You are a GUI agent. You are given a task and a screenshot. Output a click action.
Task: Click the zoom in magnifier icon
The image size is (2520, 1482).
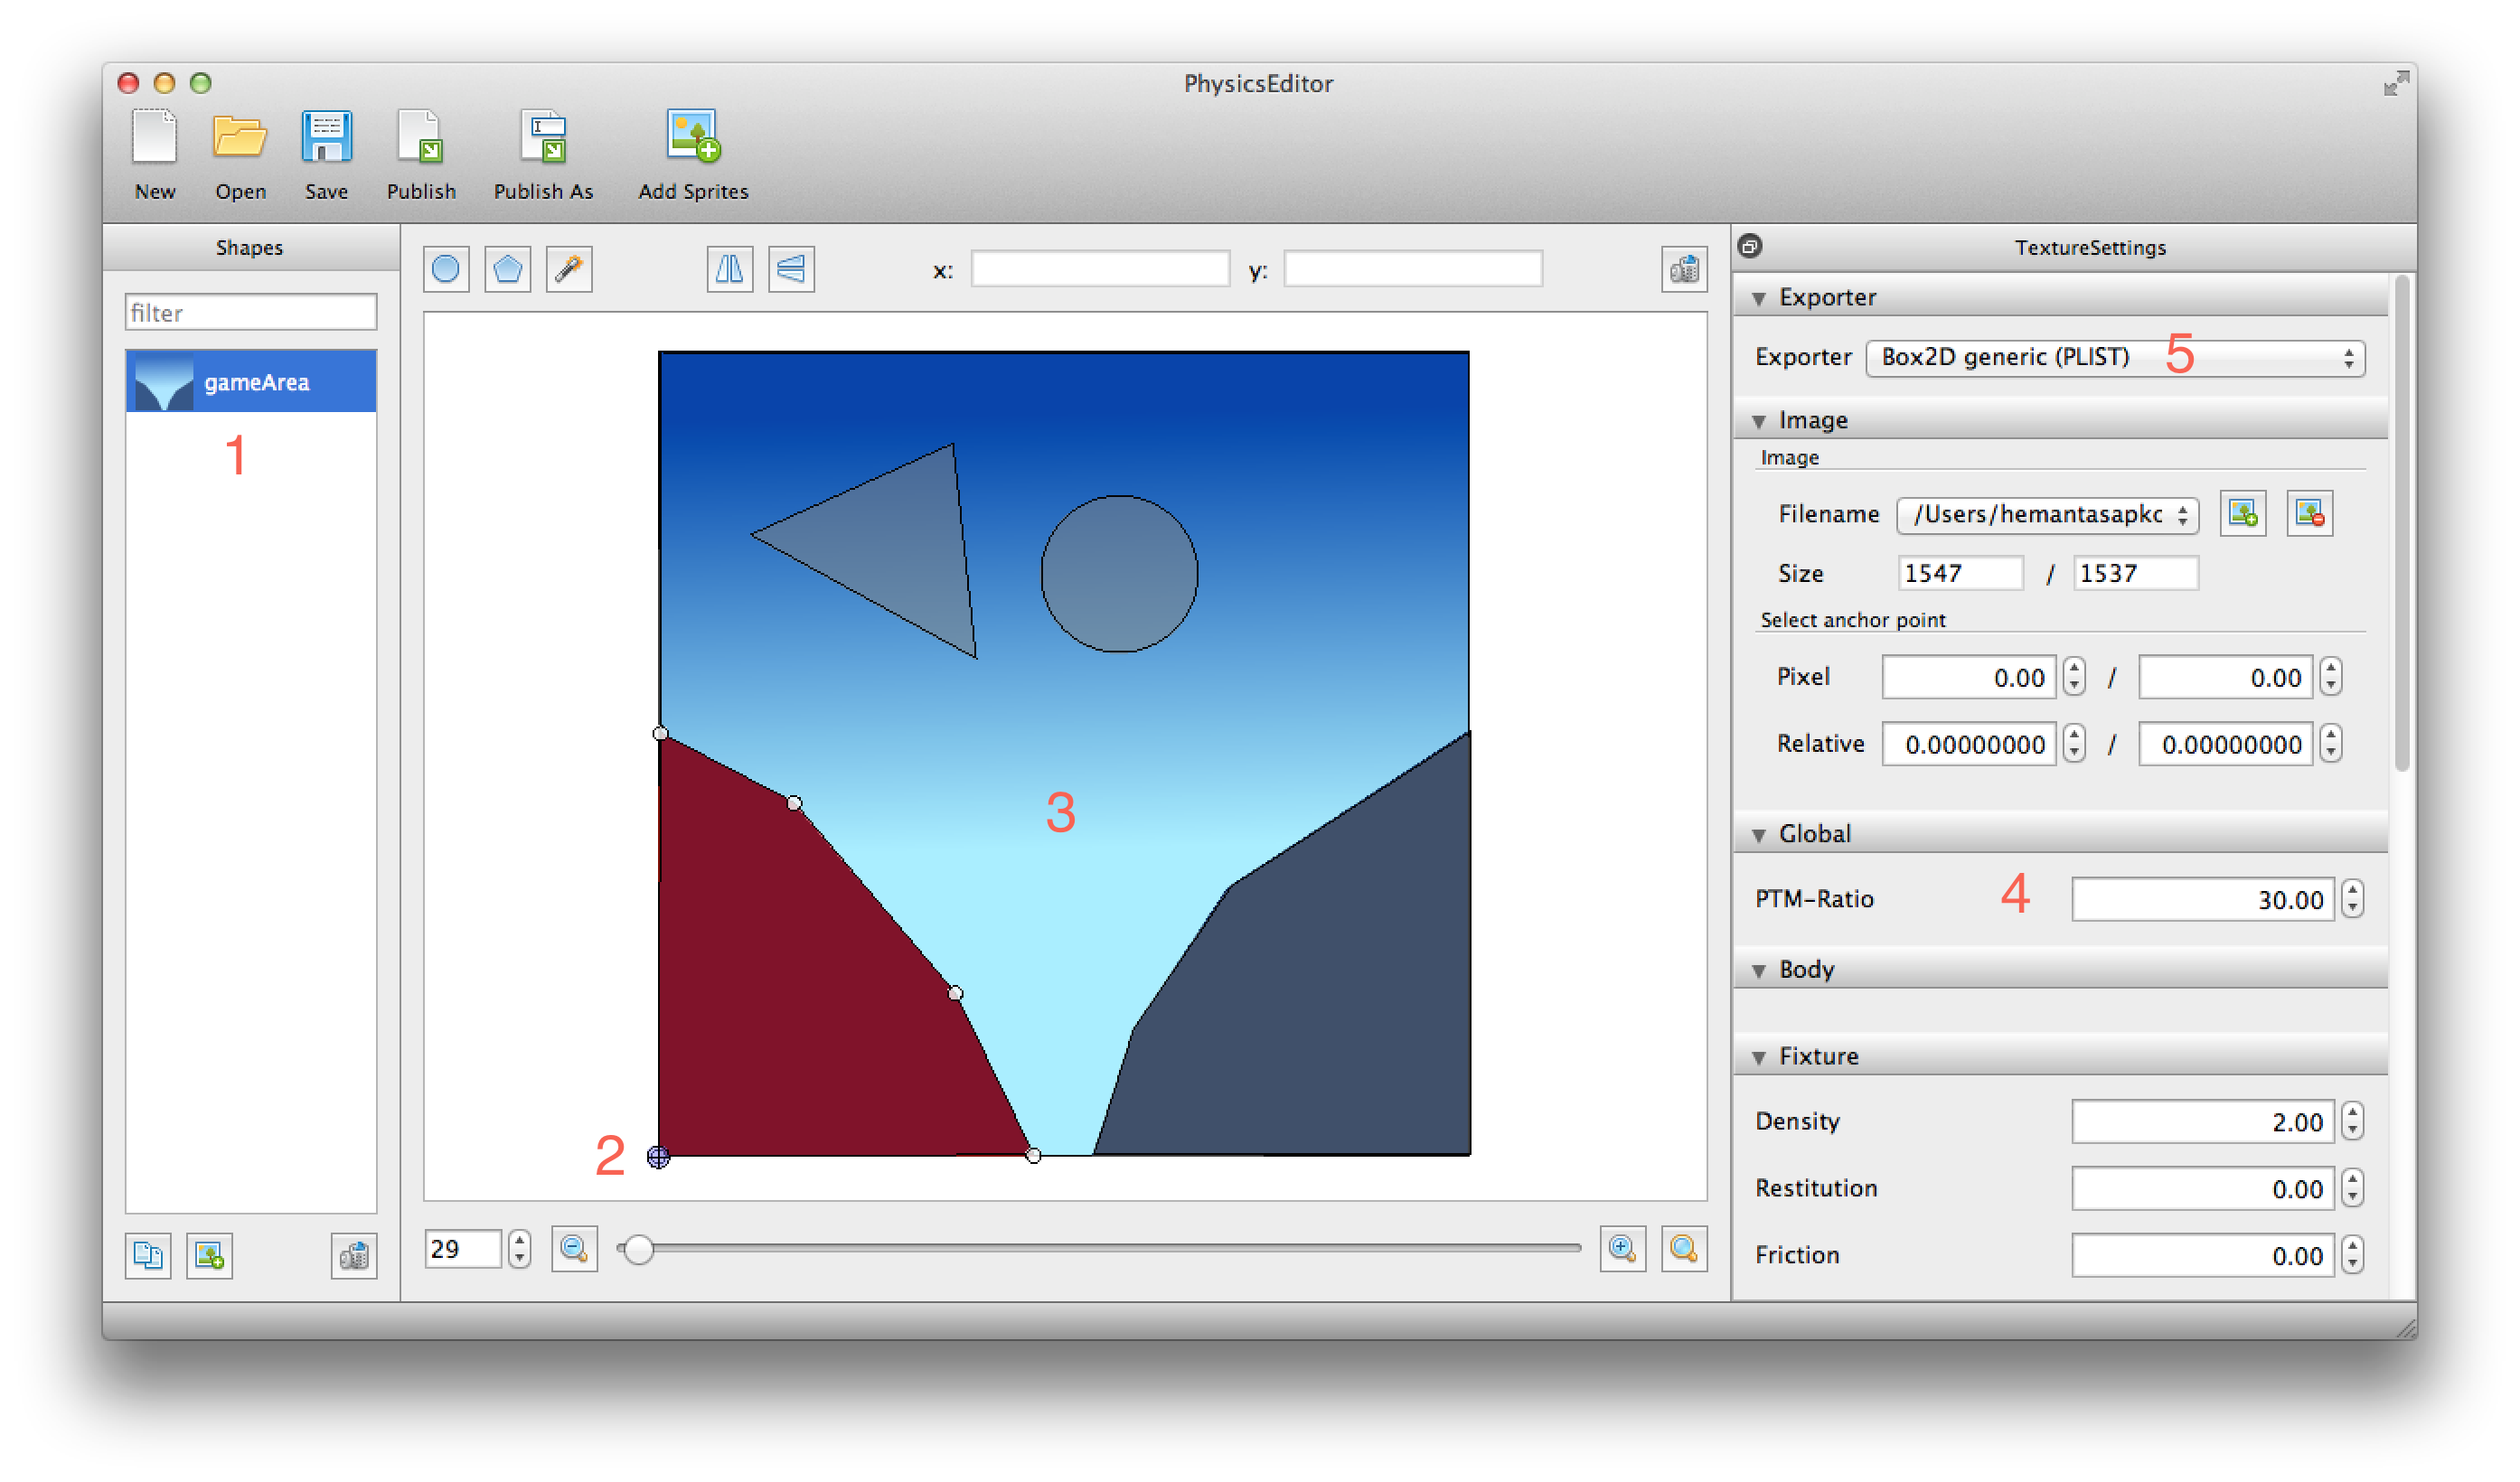coord(1622,1249)
